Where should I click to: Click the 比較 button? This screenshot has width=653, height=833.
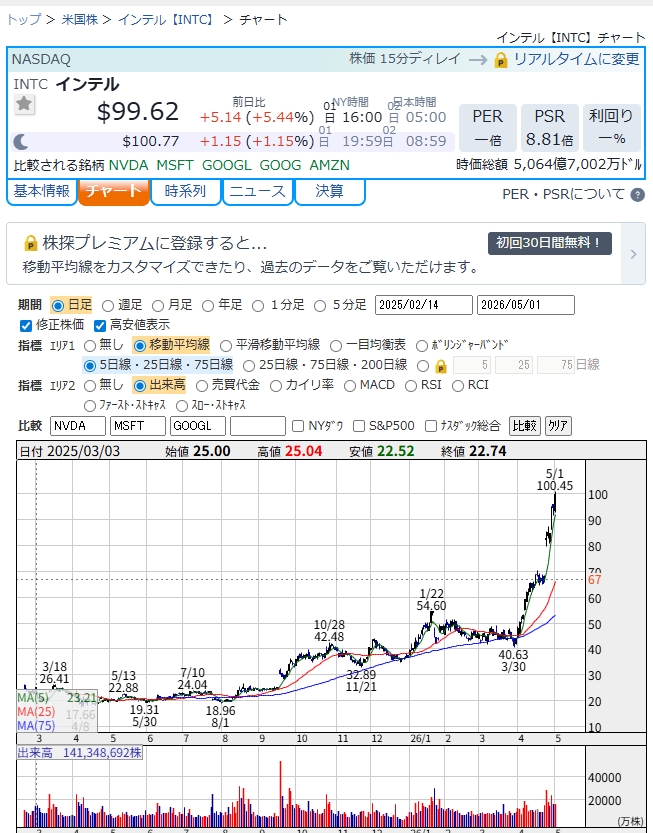click(525, 426)
